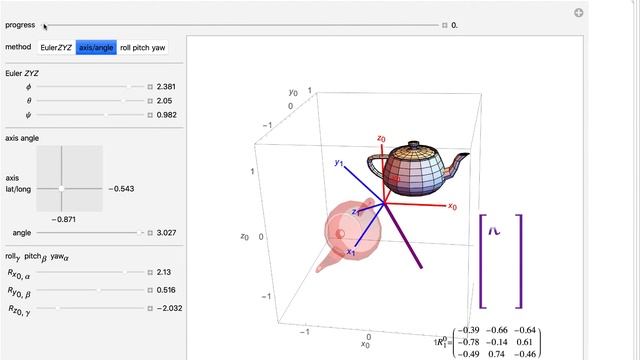The height and width of the screenshot is (360, 640).
Task: Expand the progress slider controls
Action: (444, 25)
